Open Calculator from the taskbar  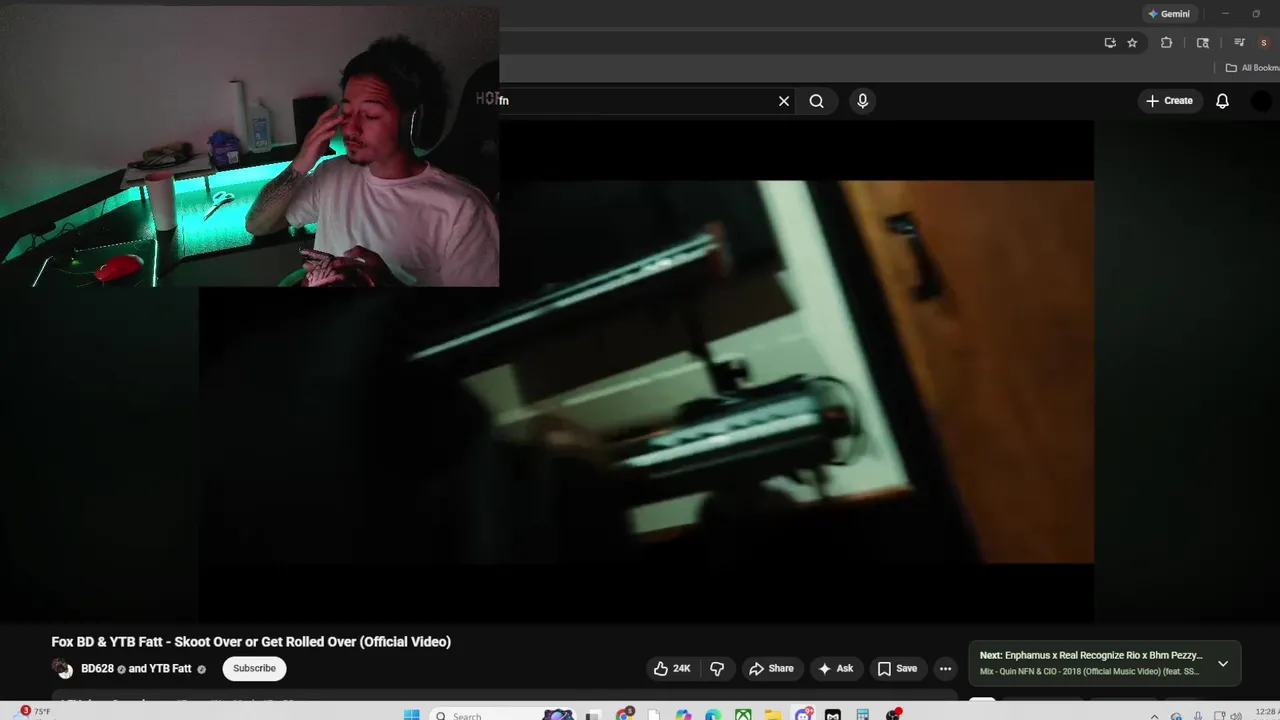tap(863, 714)
